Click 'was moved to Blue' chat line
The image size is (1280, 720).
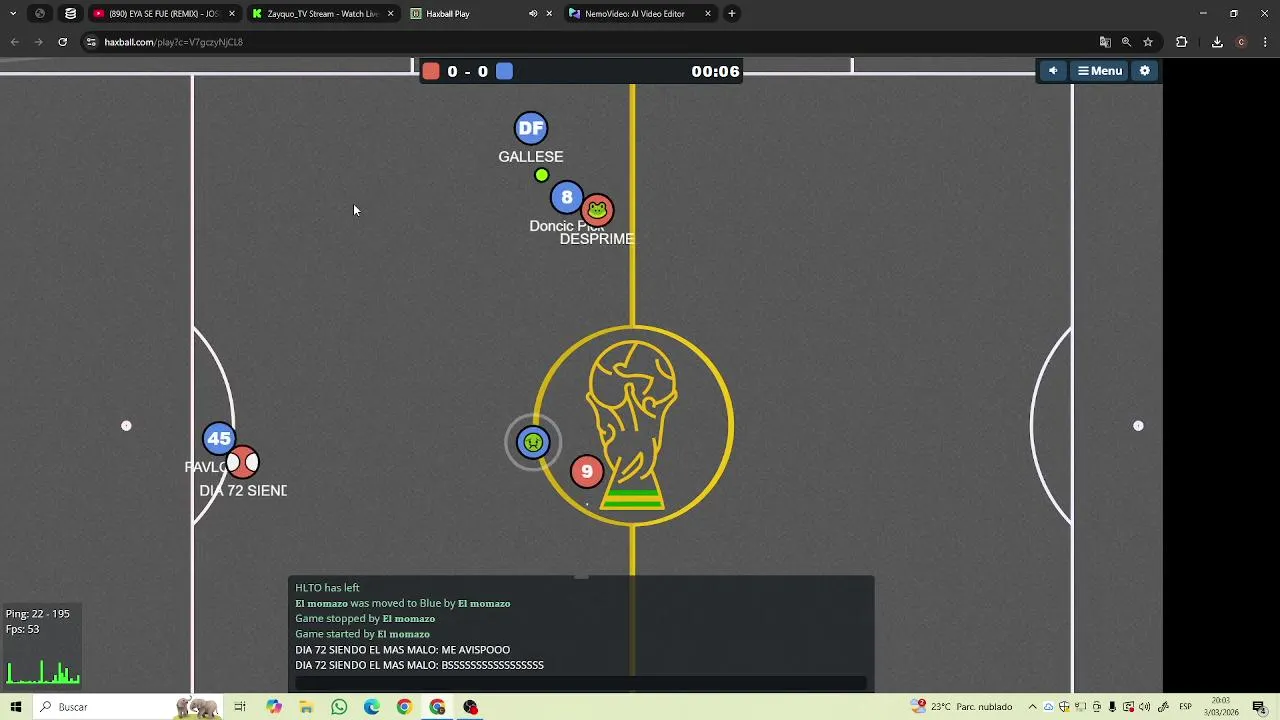point(403,604)
